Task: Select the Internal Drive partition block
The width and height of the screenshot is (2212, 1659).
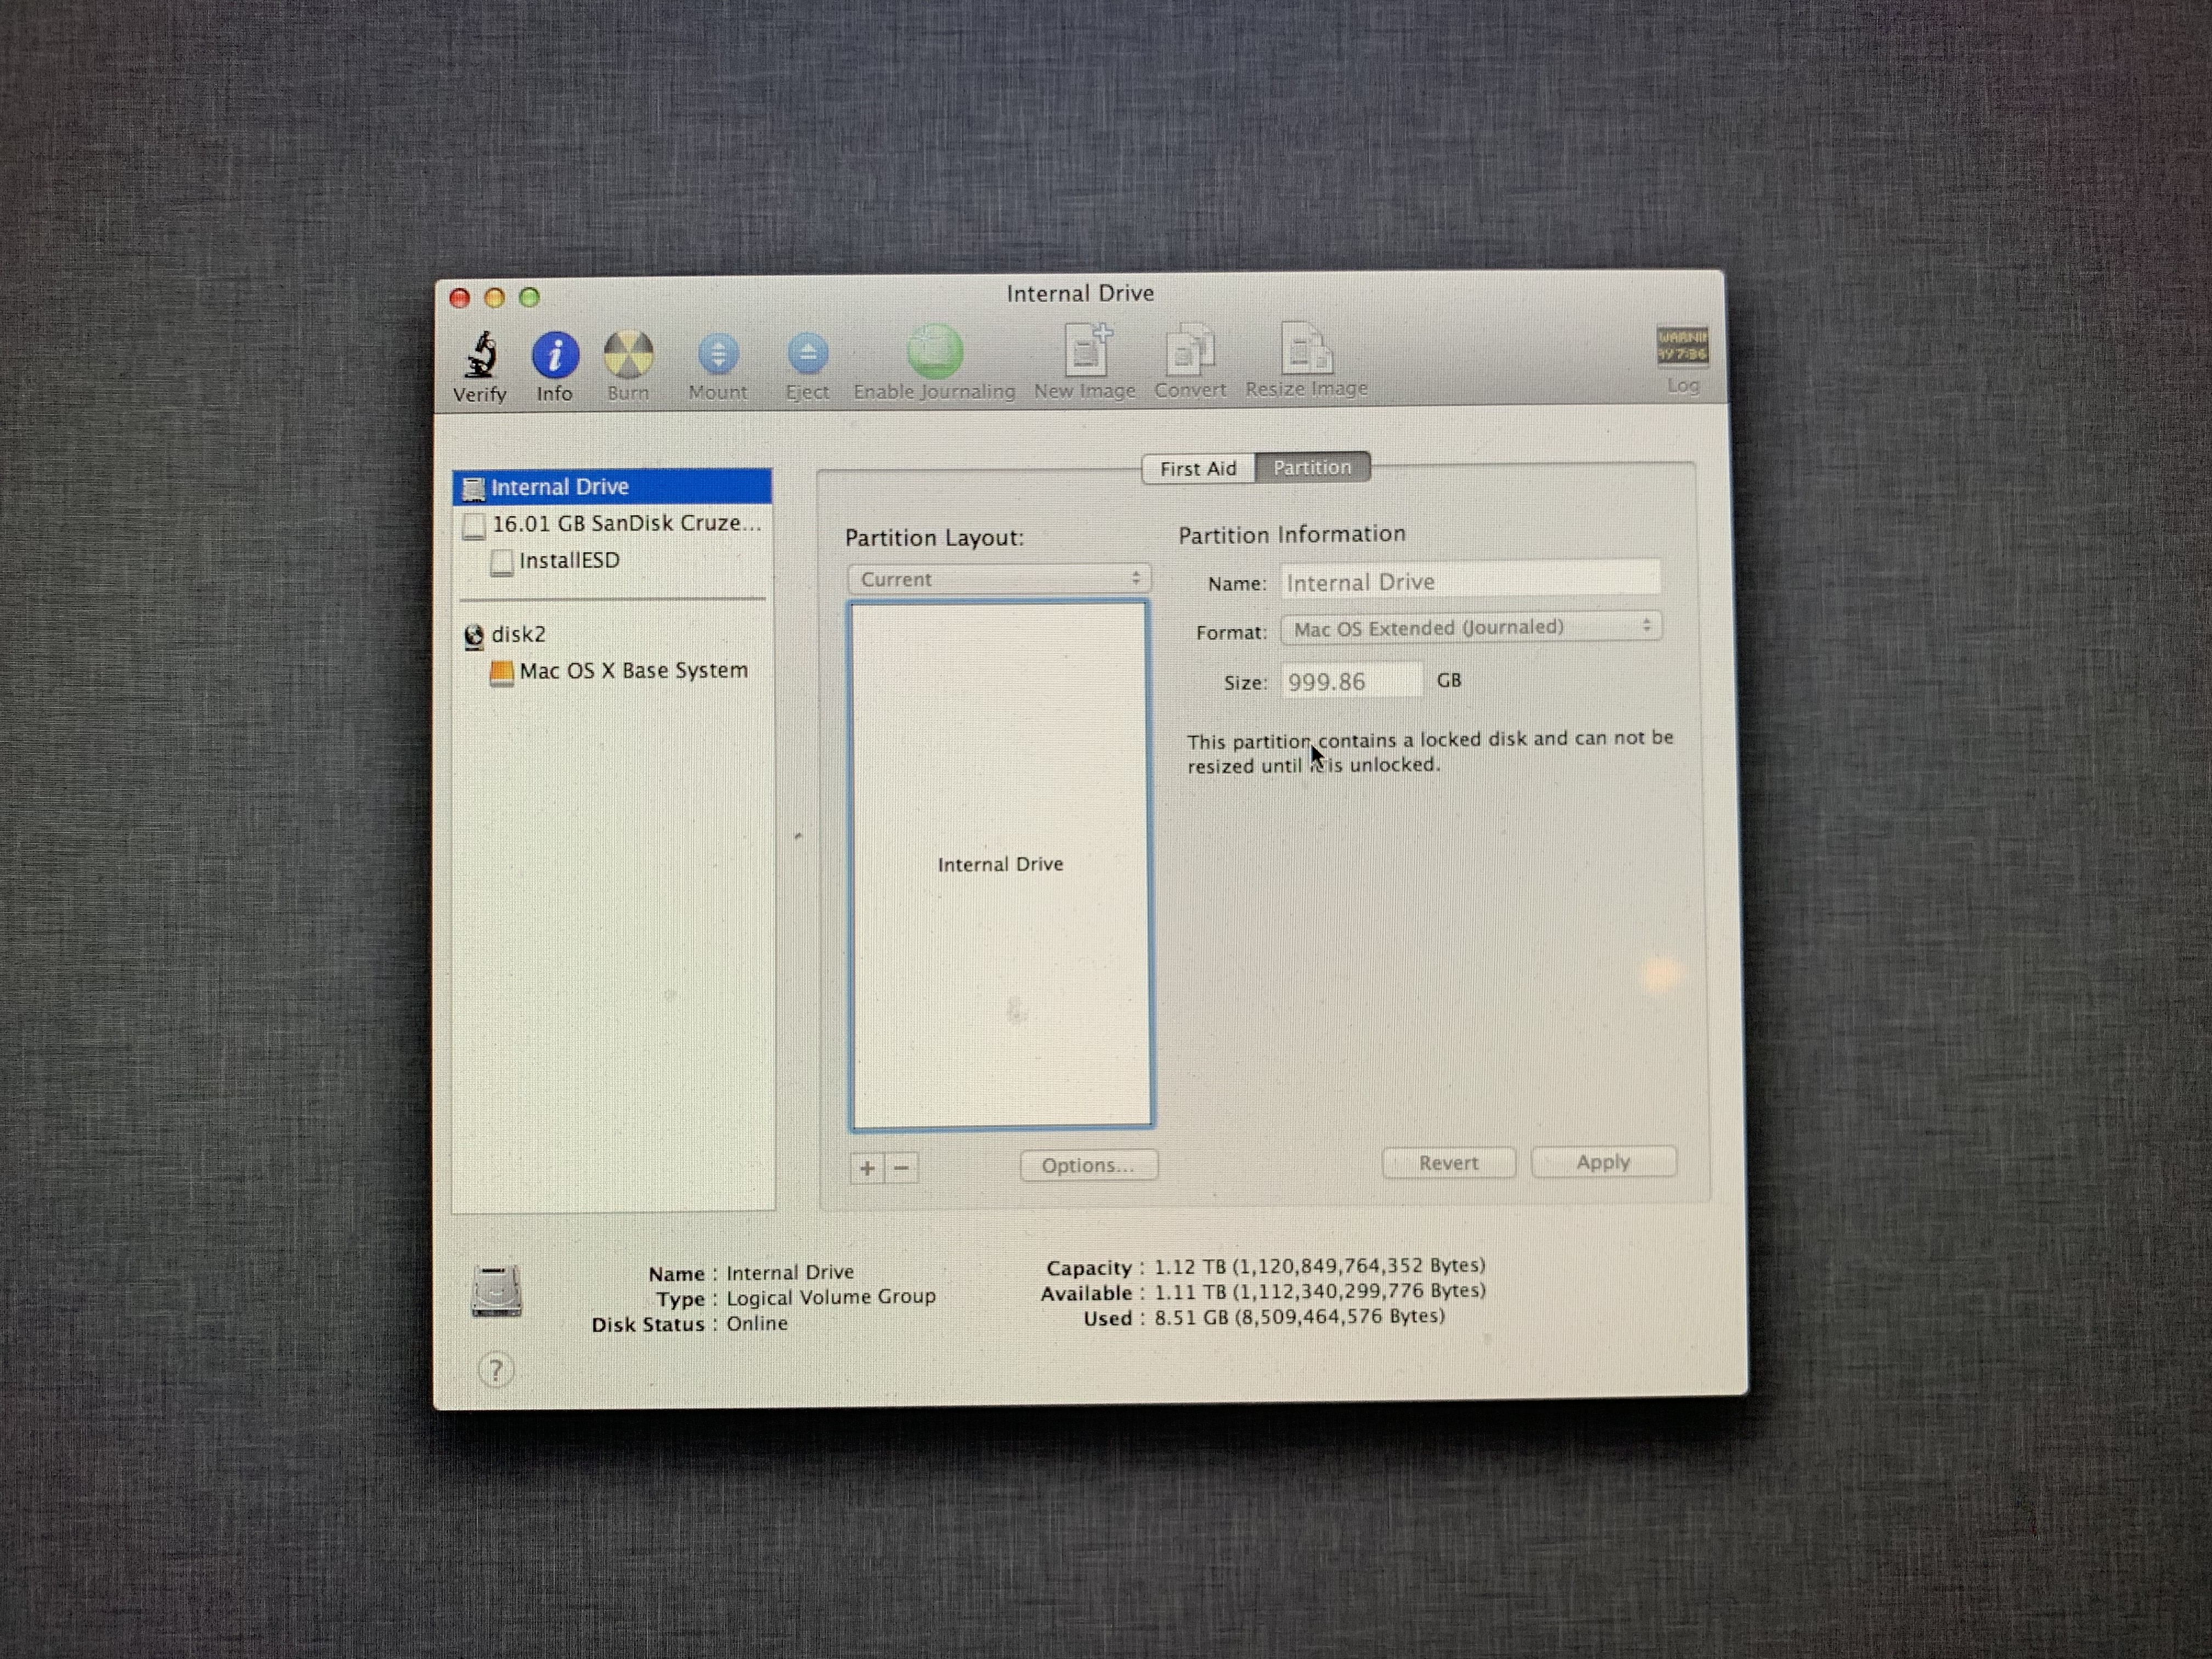Action: coord(1001,865)
